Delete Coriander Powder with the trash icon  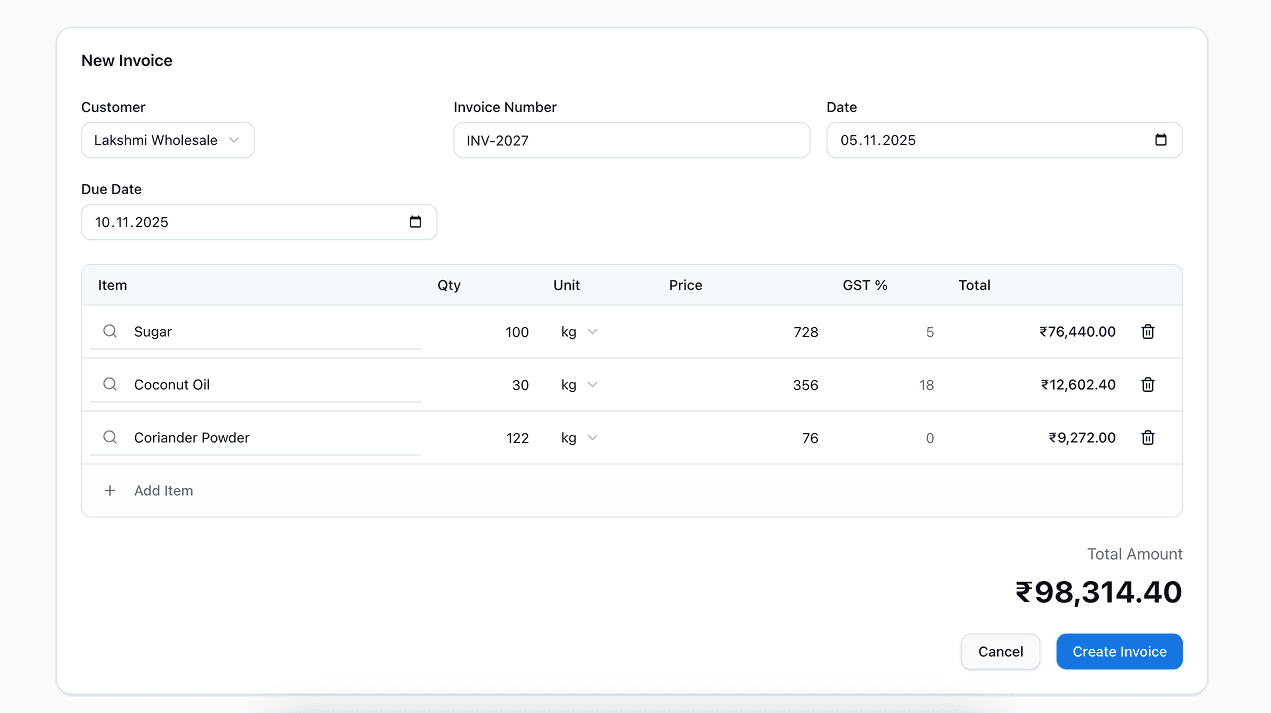click(x=1147, y=437)
